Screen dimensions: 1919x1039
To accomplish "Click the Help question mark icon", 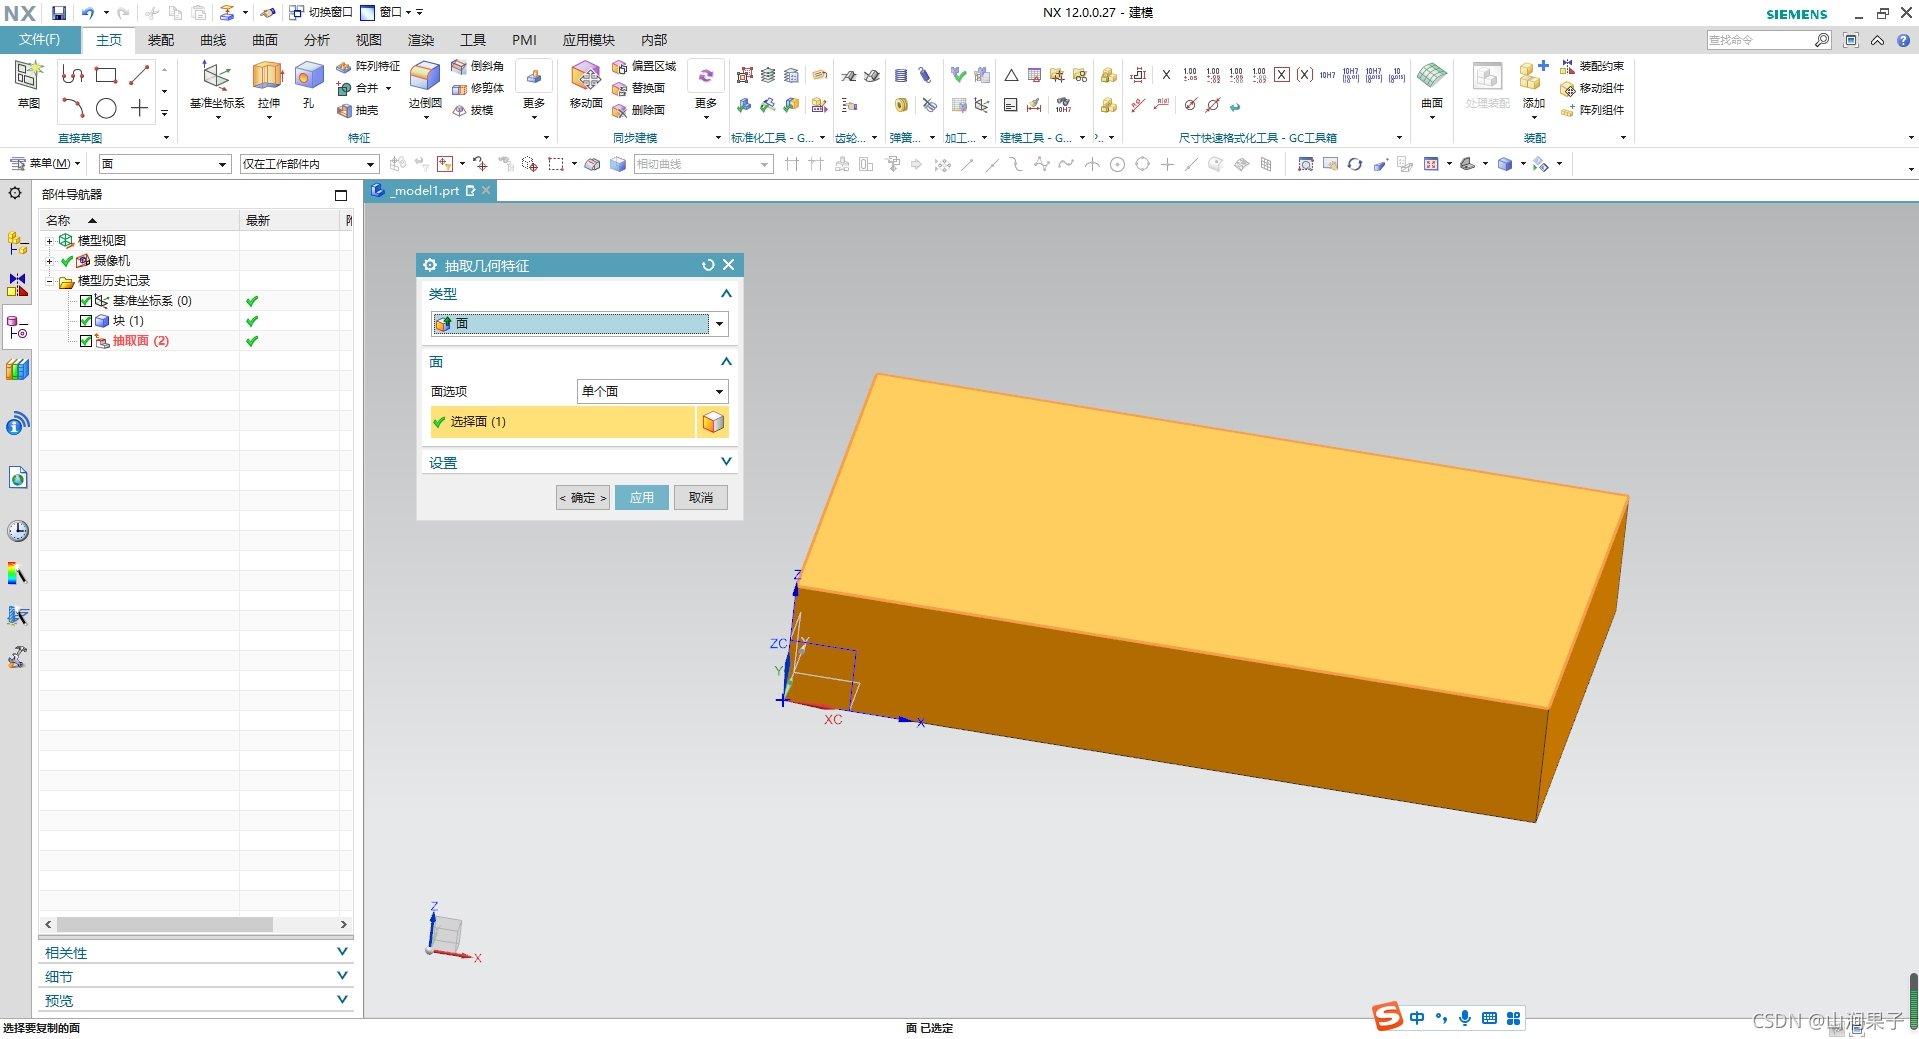I will pyautogui.click(x=1904, y=40).
